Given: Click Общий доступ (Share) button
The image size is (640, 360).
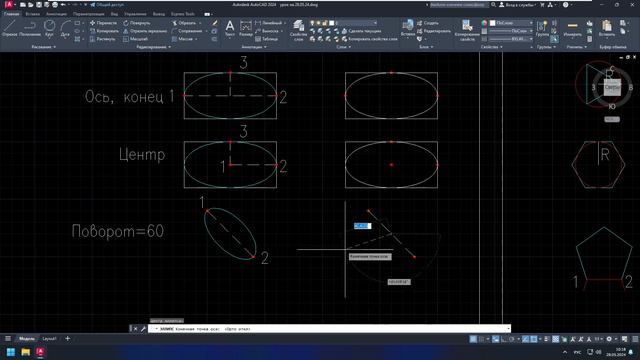Looking at the screenshot, I should (x=107, y=5).
